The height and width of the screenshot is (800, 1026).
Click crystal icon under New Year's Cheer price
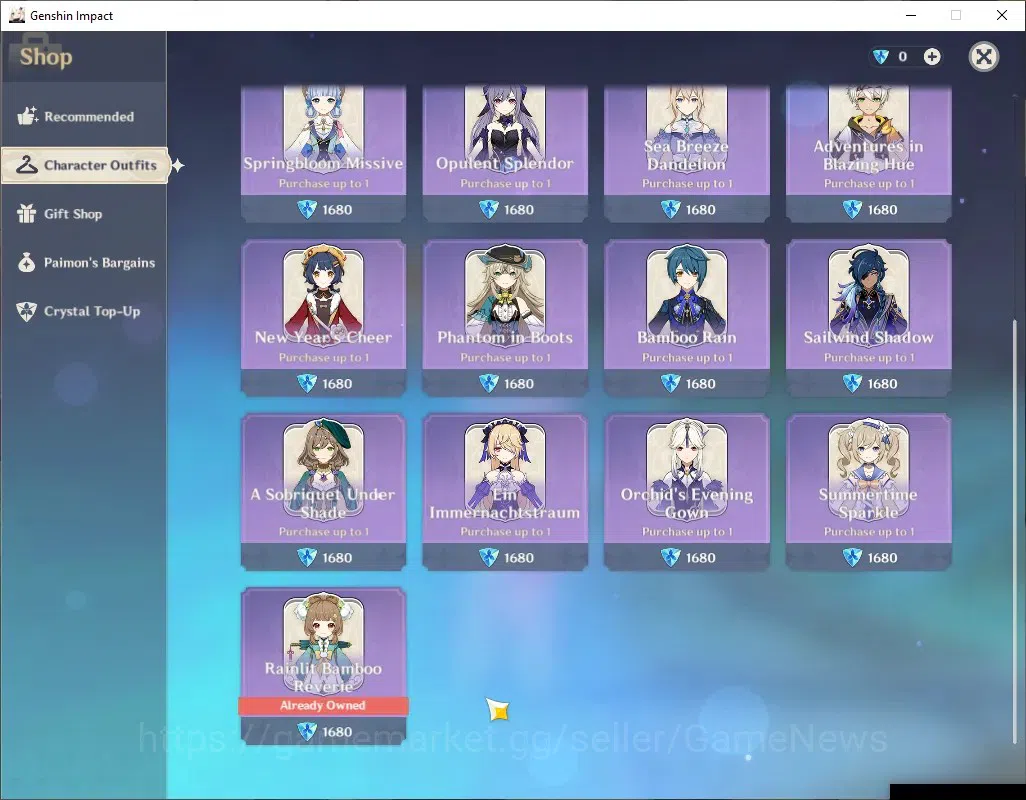pos(307,383)
